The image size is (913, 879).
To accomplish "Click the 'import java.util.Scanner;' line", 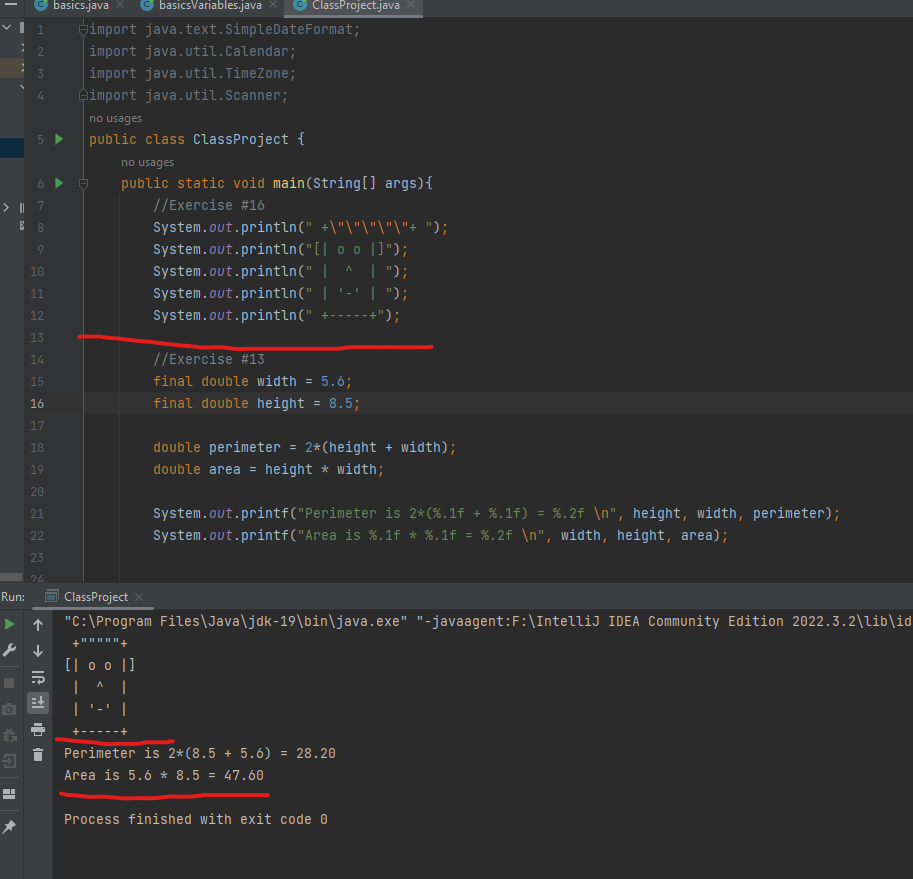I will [188, 95].
